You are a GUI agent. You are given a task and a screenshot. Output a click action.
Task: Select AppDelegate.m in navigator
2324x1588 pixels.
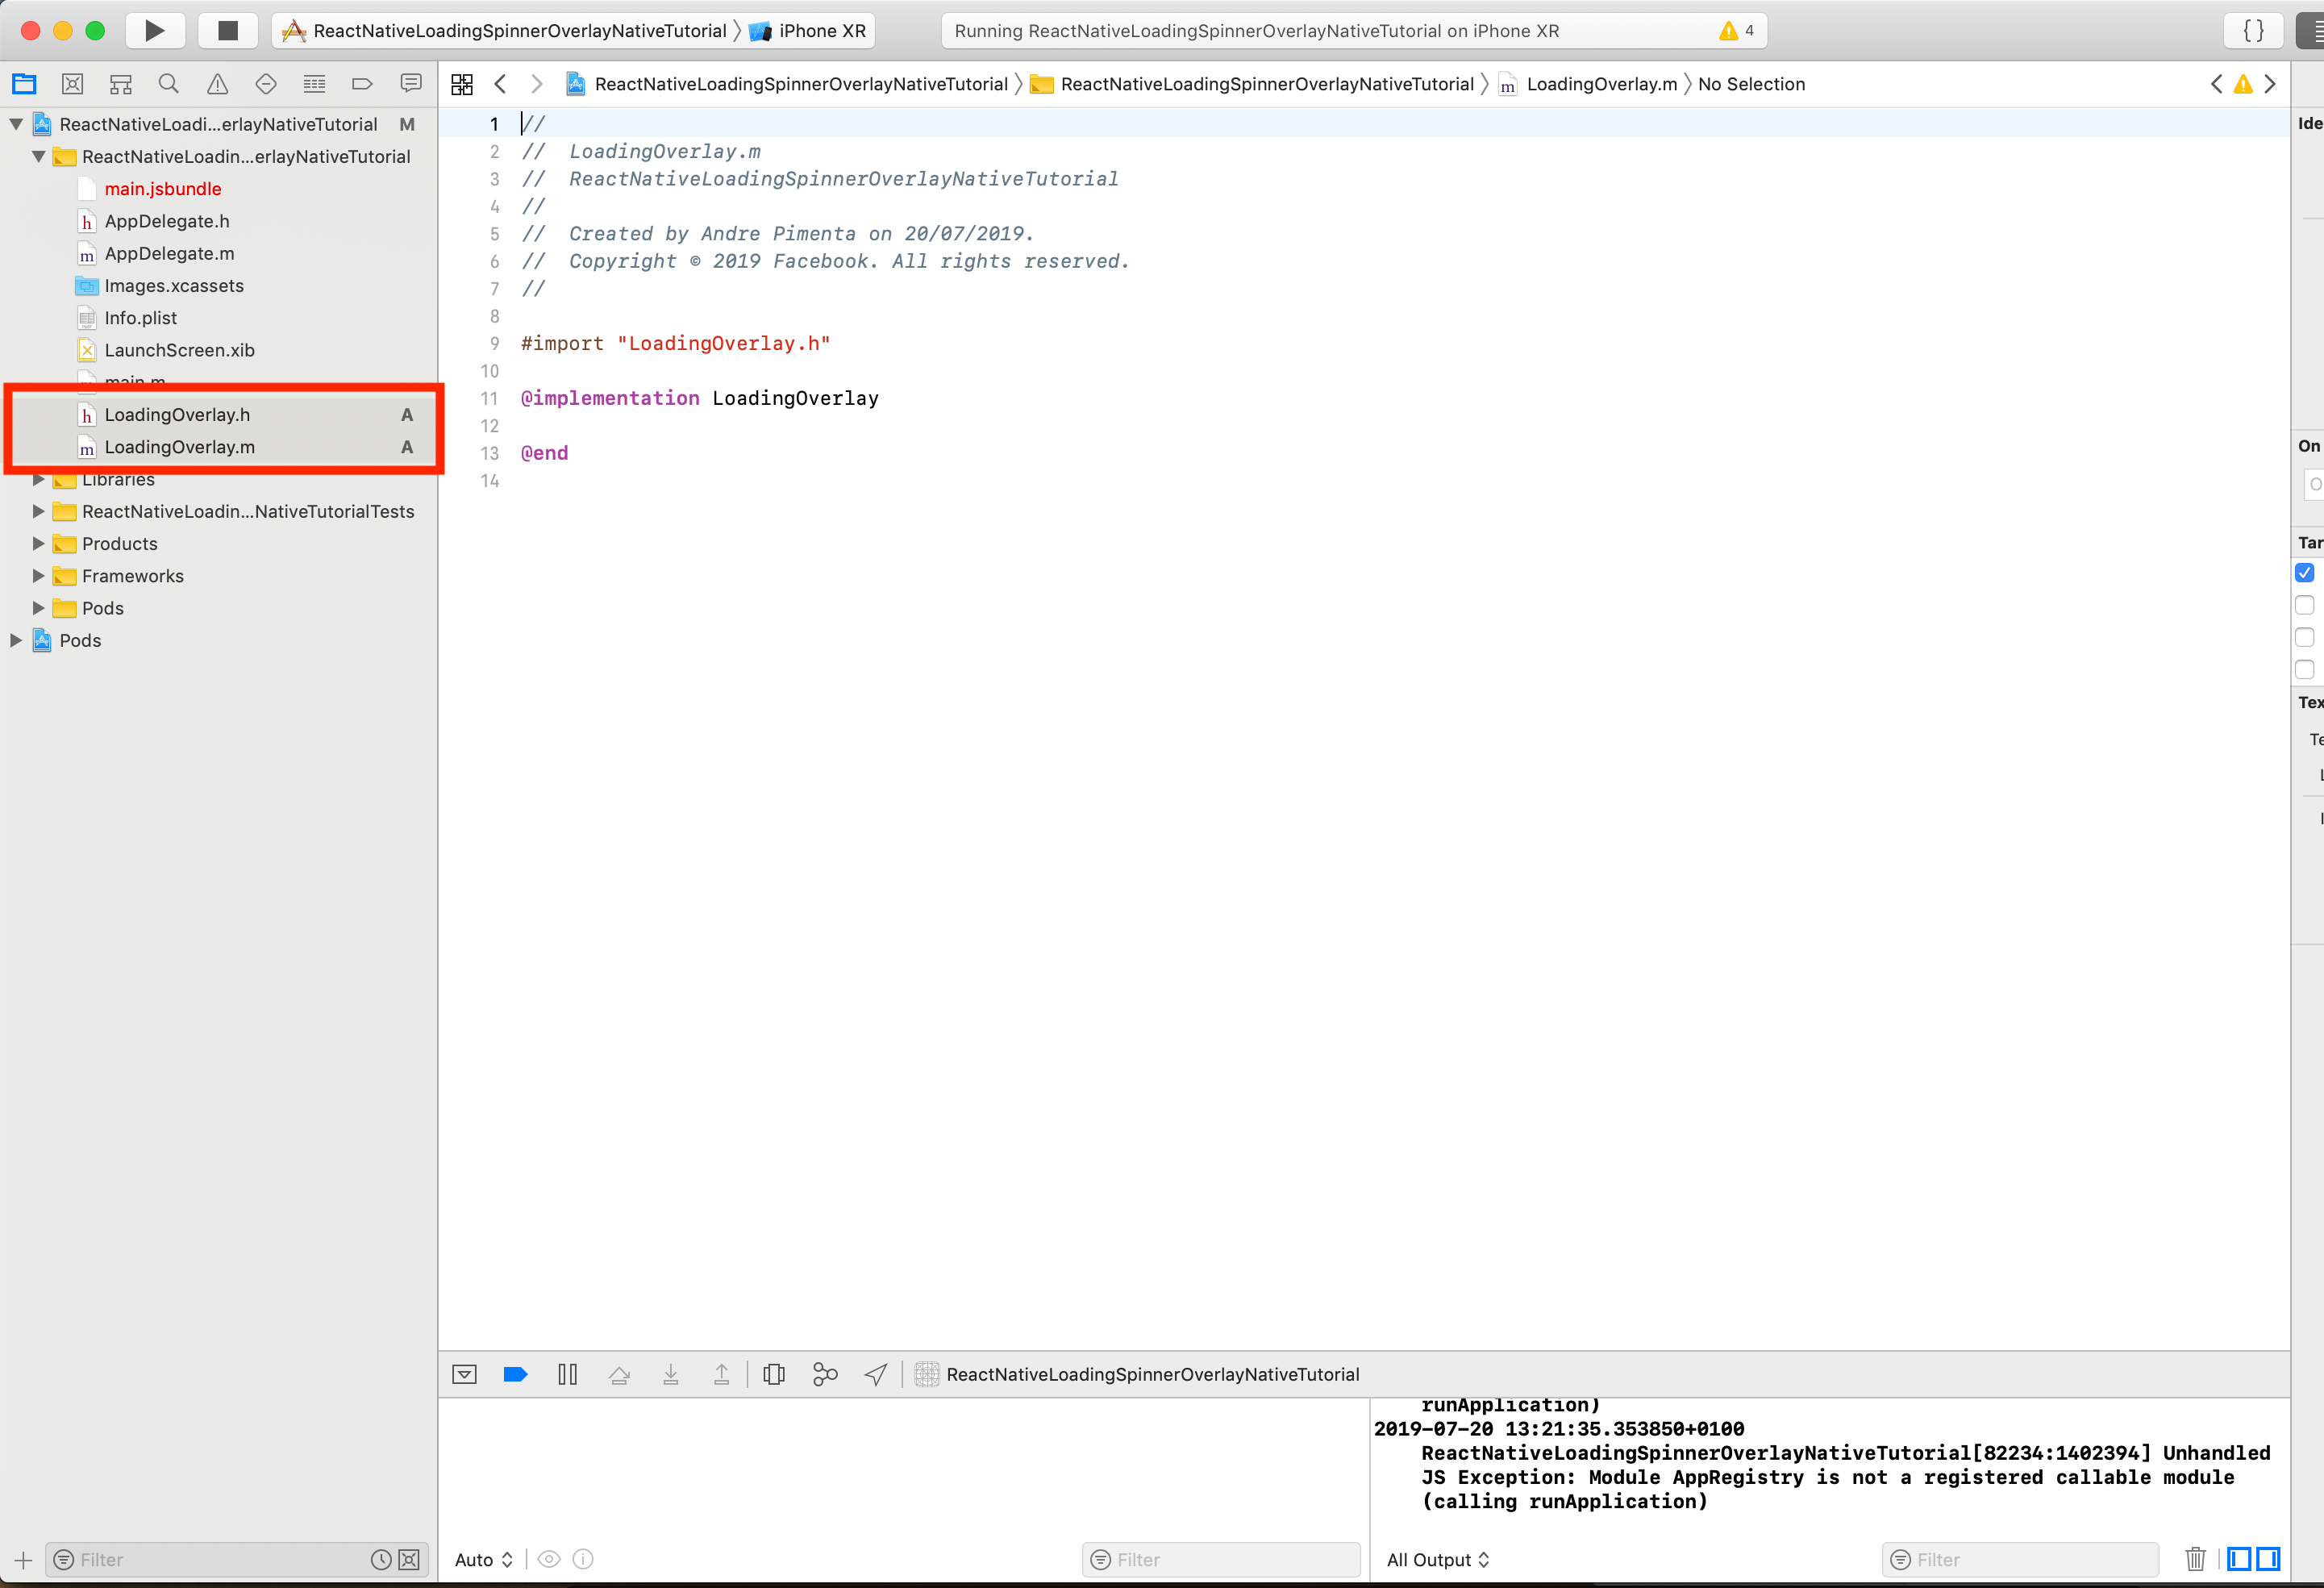pyautogui.click(x=169, y=254)
